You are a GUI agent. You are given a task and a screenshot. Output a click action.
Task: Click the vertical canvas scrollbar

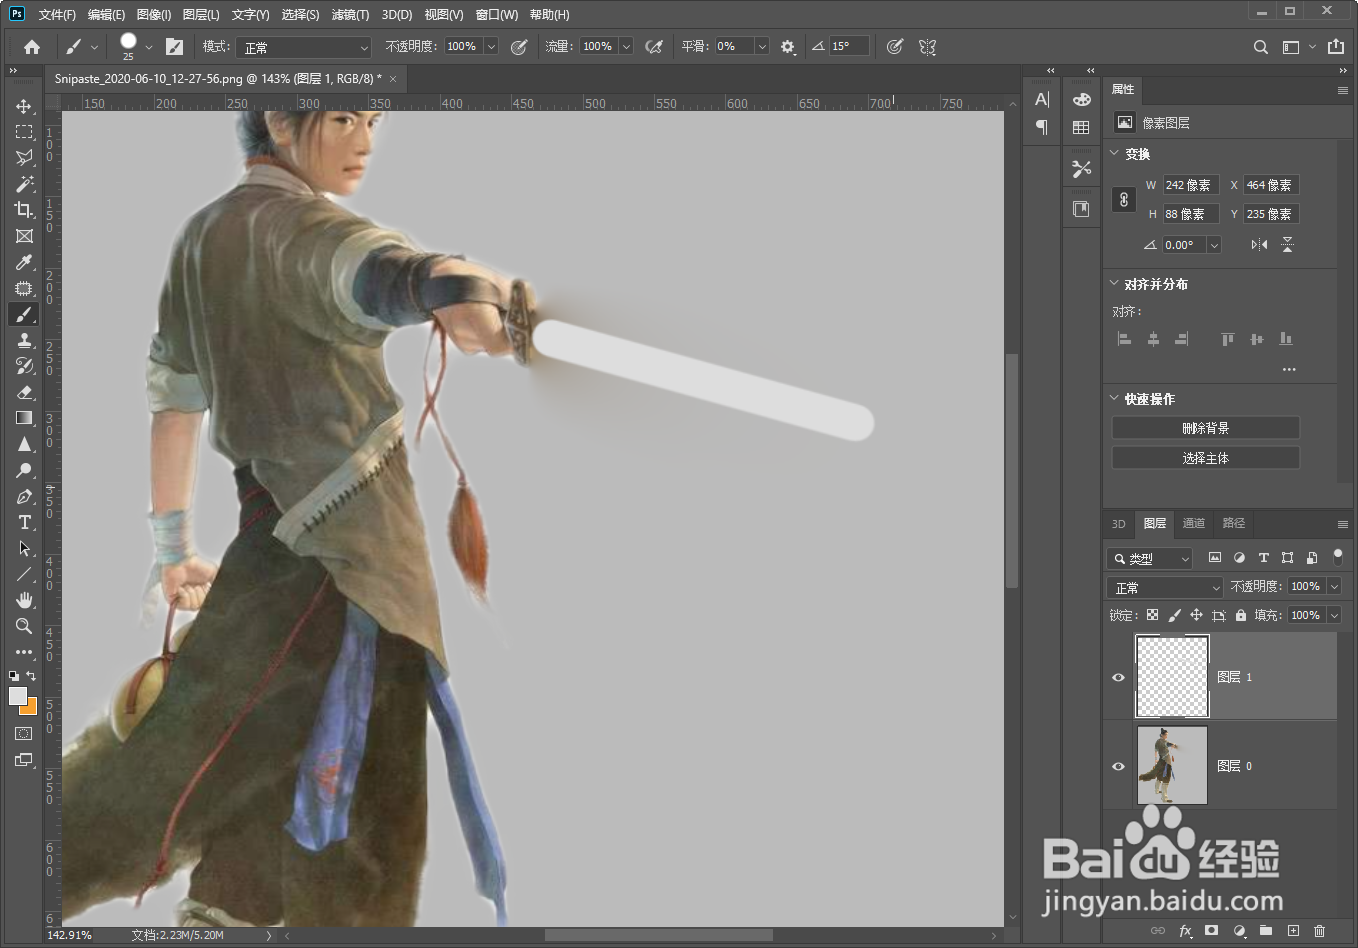(1012, 470)
